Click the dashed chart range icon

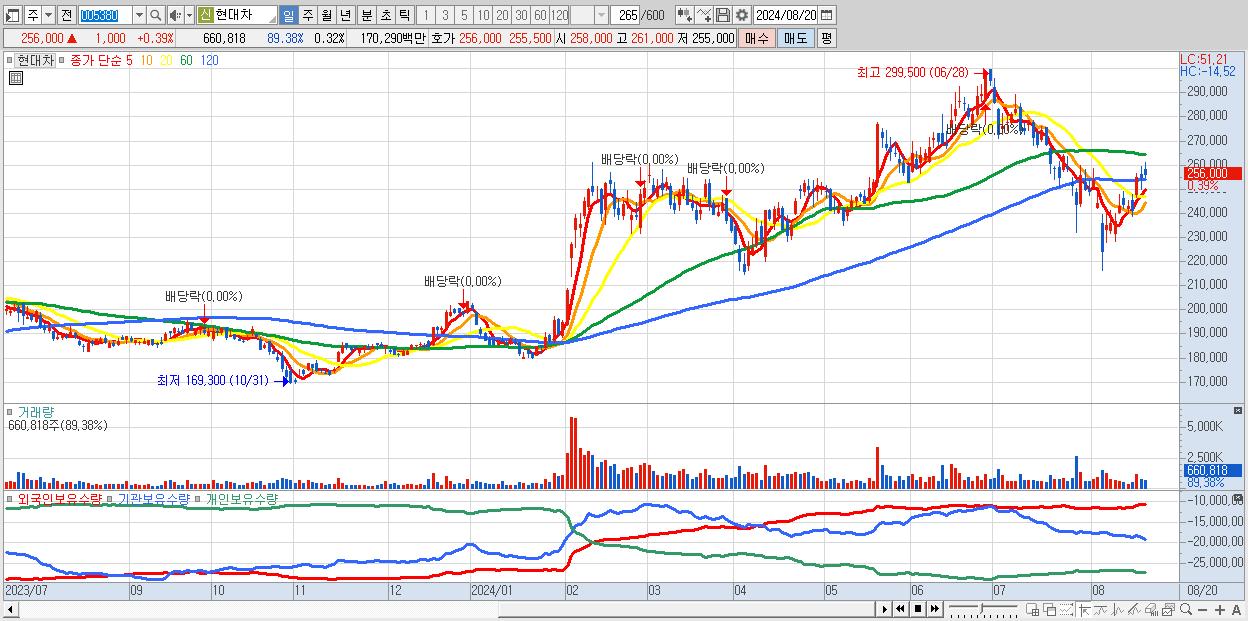coord(1066,609)
